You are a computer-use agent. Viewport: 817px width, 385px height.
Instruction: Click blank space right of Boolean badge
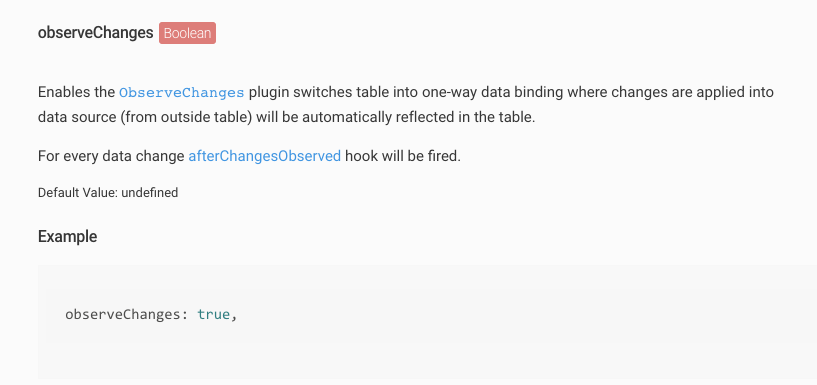(469, 33)
